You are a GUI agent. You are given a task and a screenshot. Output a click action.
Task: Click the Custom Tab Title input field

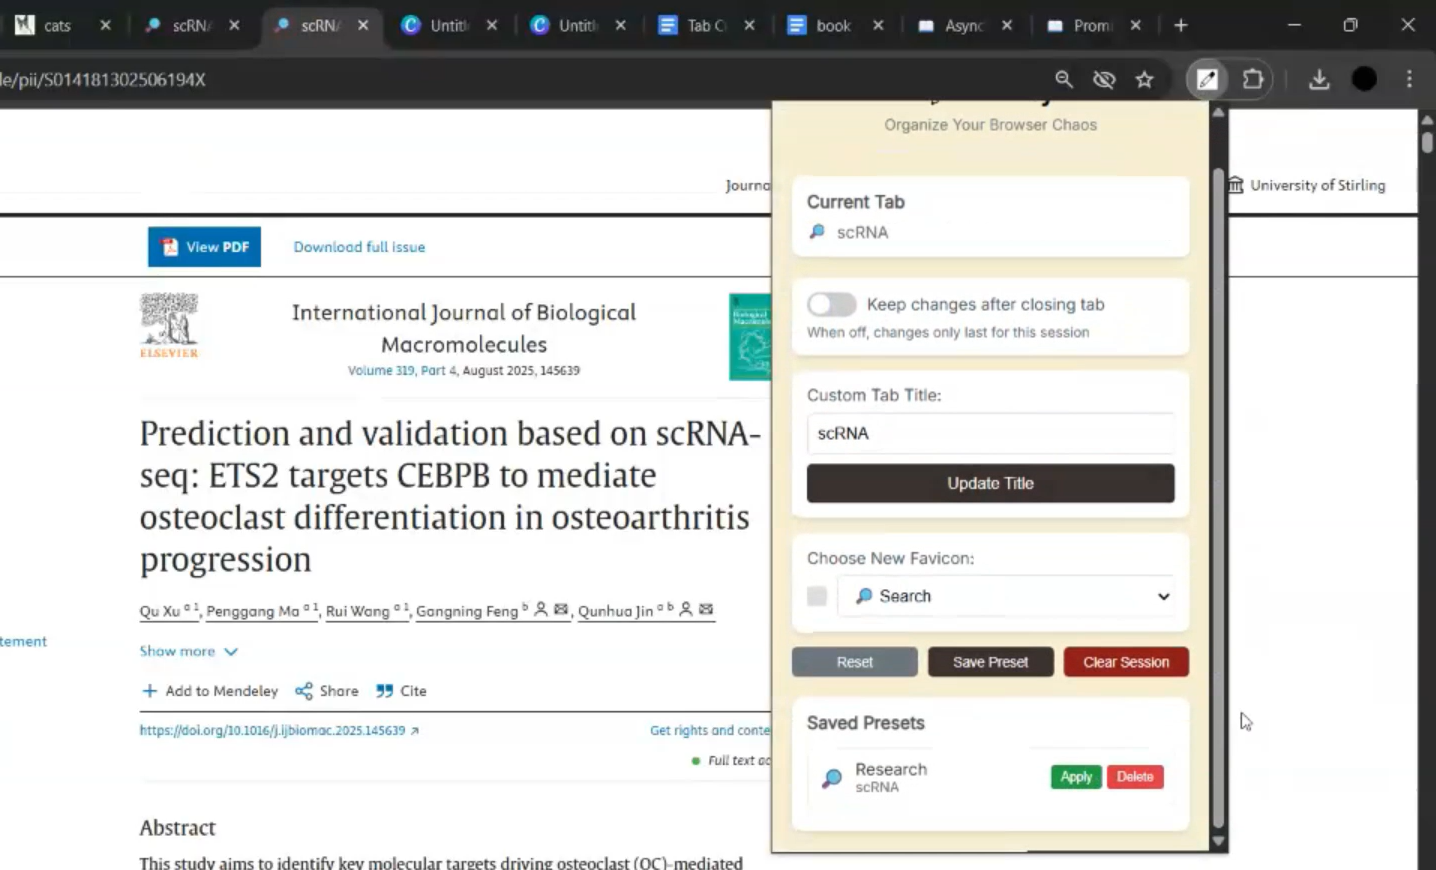click(x=990, y=433)
